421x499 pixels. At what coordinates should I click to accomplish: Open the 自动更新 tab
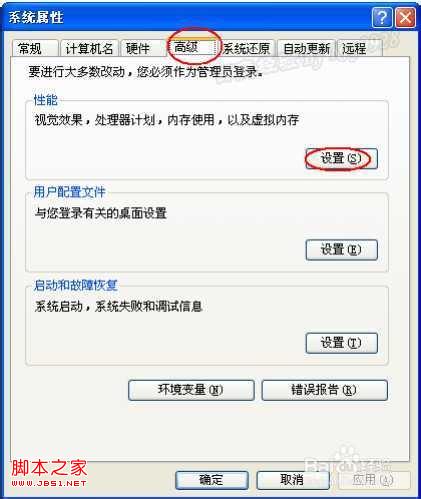tap(306, 49)
